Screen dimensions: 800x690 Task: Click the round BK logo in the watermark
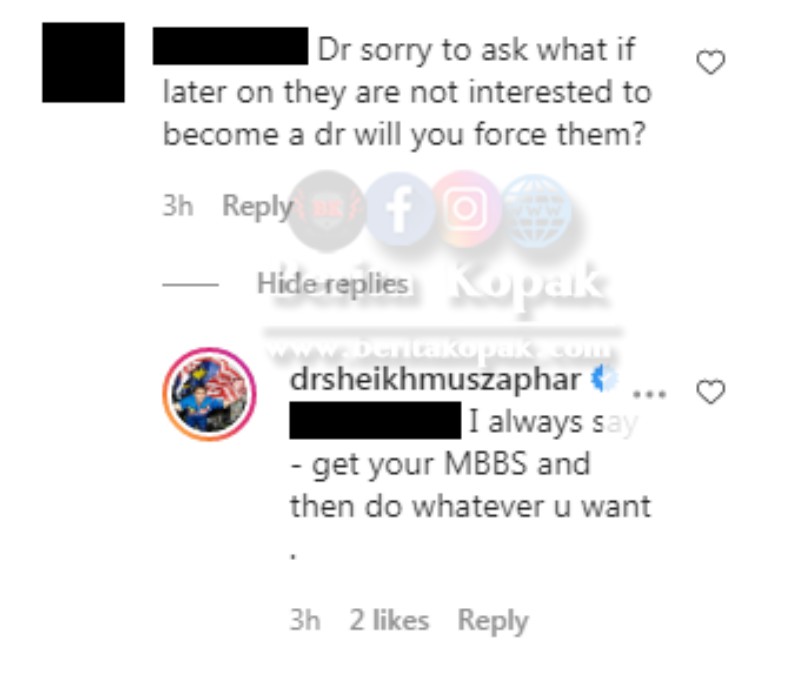pyautogui.click(x=328, y=210)
